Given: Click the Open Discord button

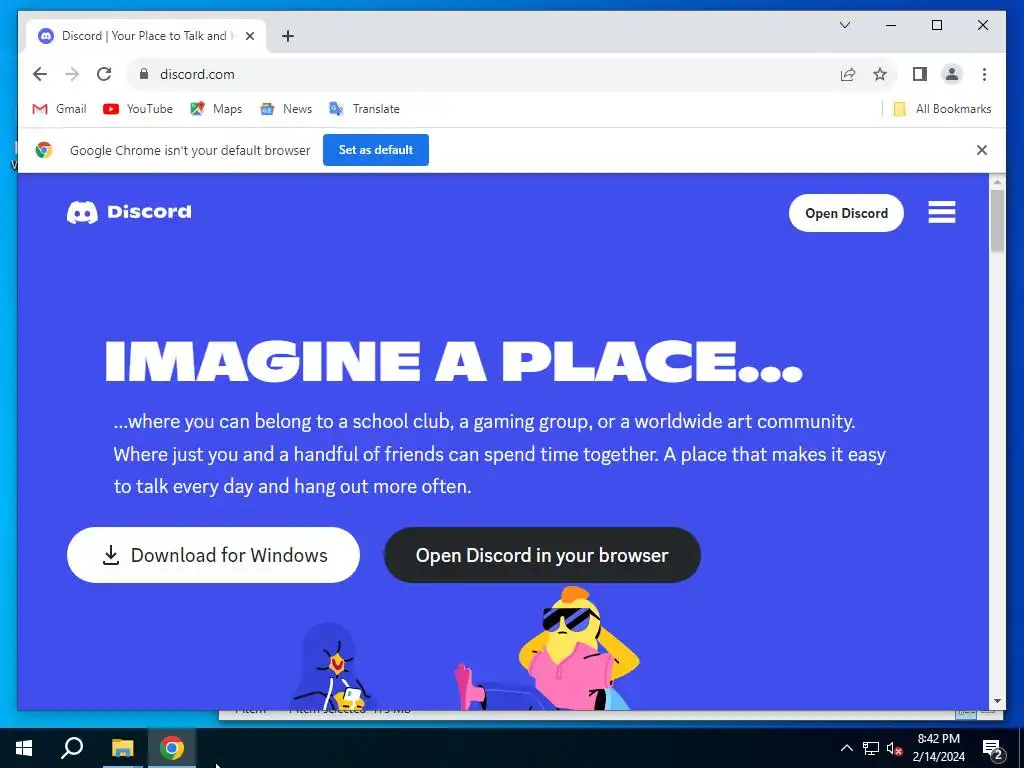Looking at the screenshot, I should click(x=846, y=213).
